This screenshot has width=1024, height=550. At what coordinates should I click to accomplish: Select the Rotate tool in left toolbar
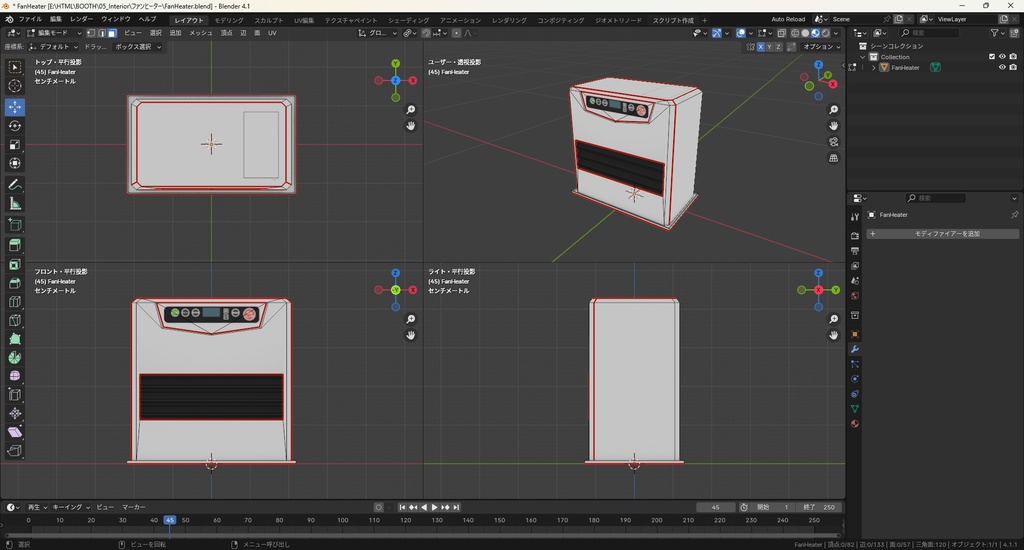(x=15, y=126)
